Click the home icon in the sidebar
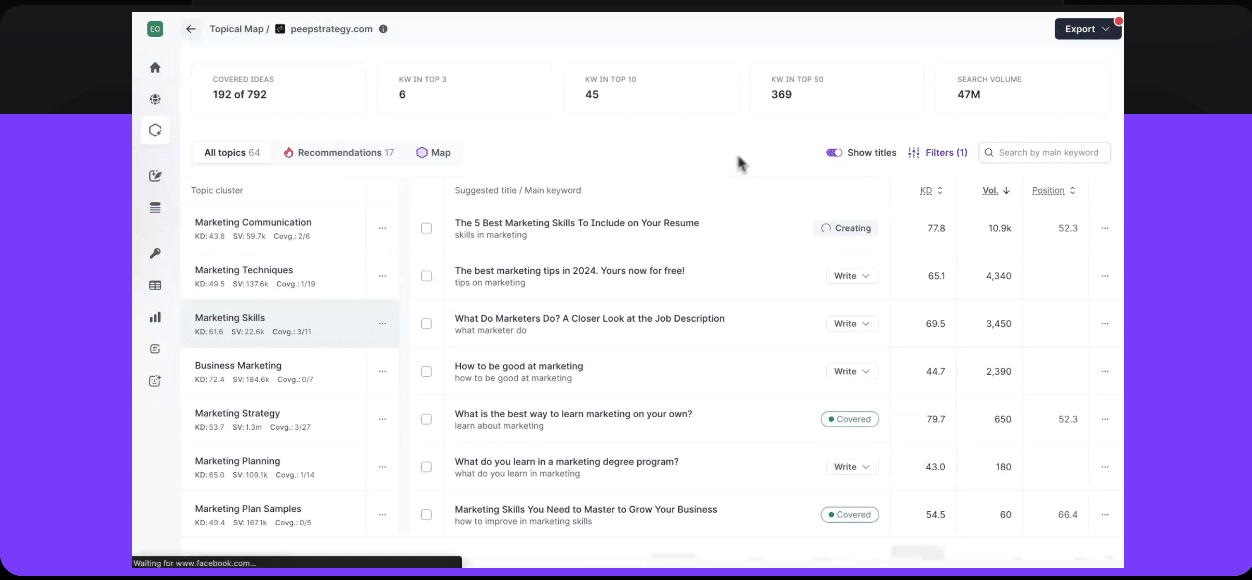 tap(155, 68)
